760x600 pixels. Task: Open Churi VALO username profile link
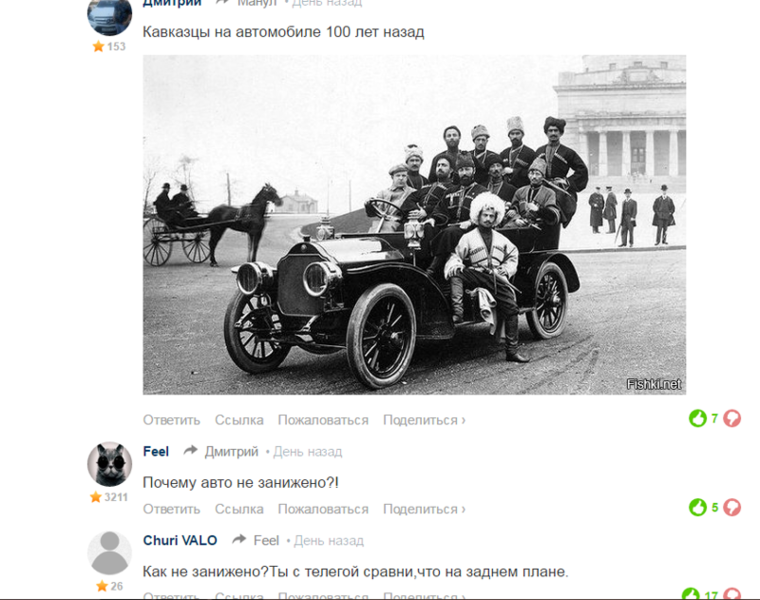pos(180,540)
